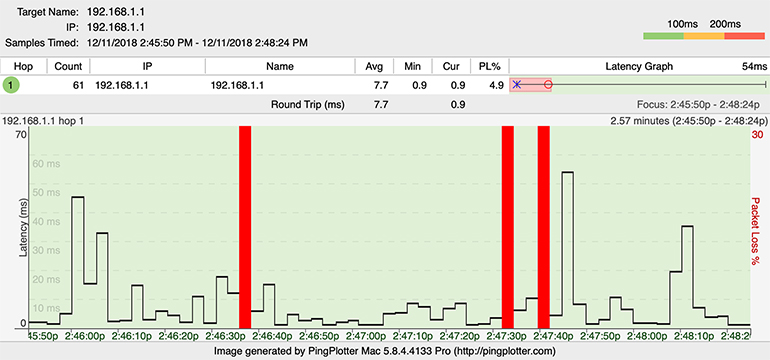
Task: Click the 4.9 packet loss percentage cell
Action: [497, 85]
